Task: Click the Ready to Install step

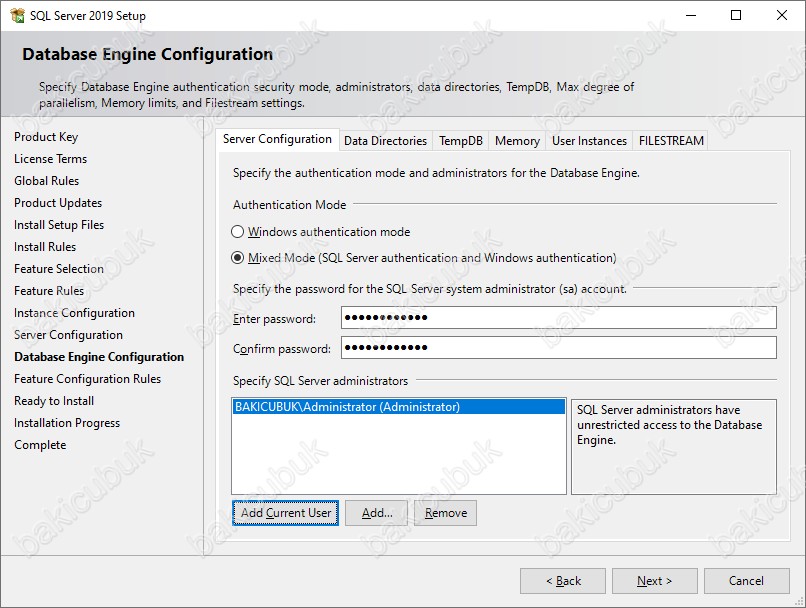Action: [54, 401]
